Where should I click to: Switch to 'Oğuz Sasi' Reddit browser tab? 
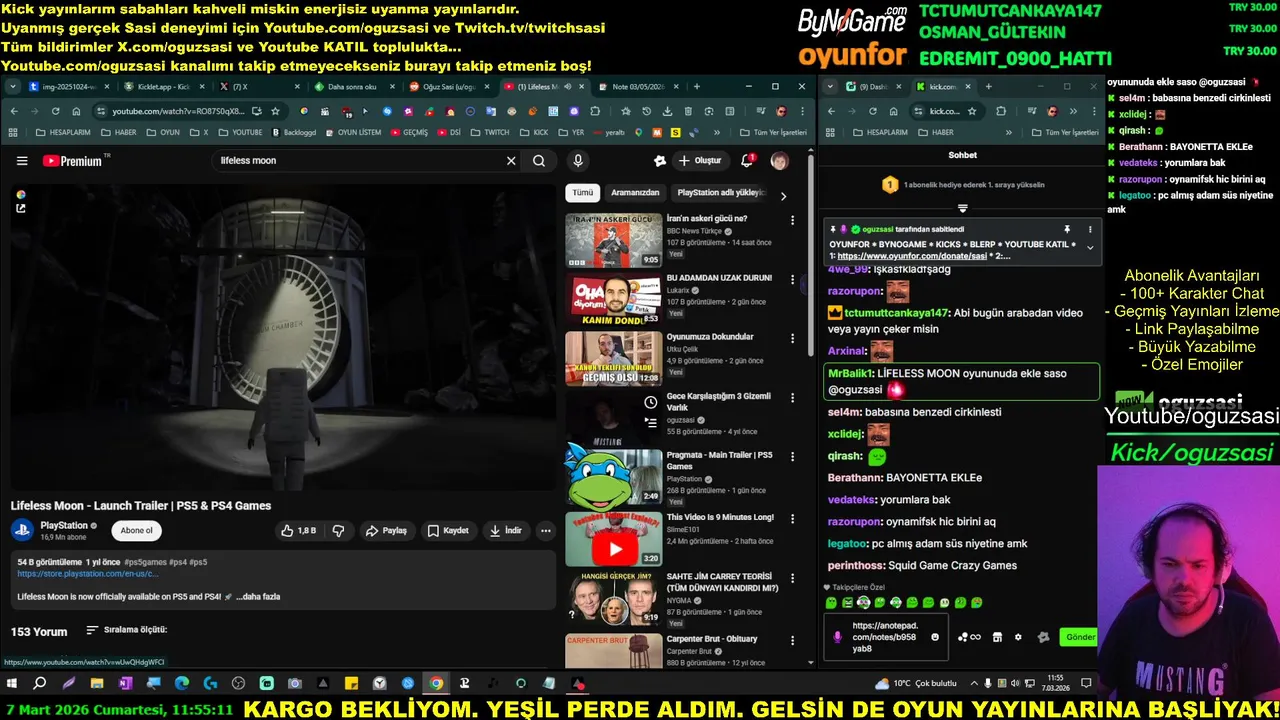448,87
